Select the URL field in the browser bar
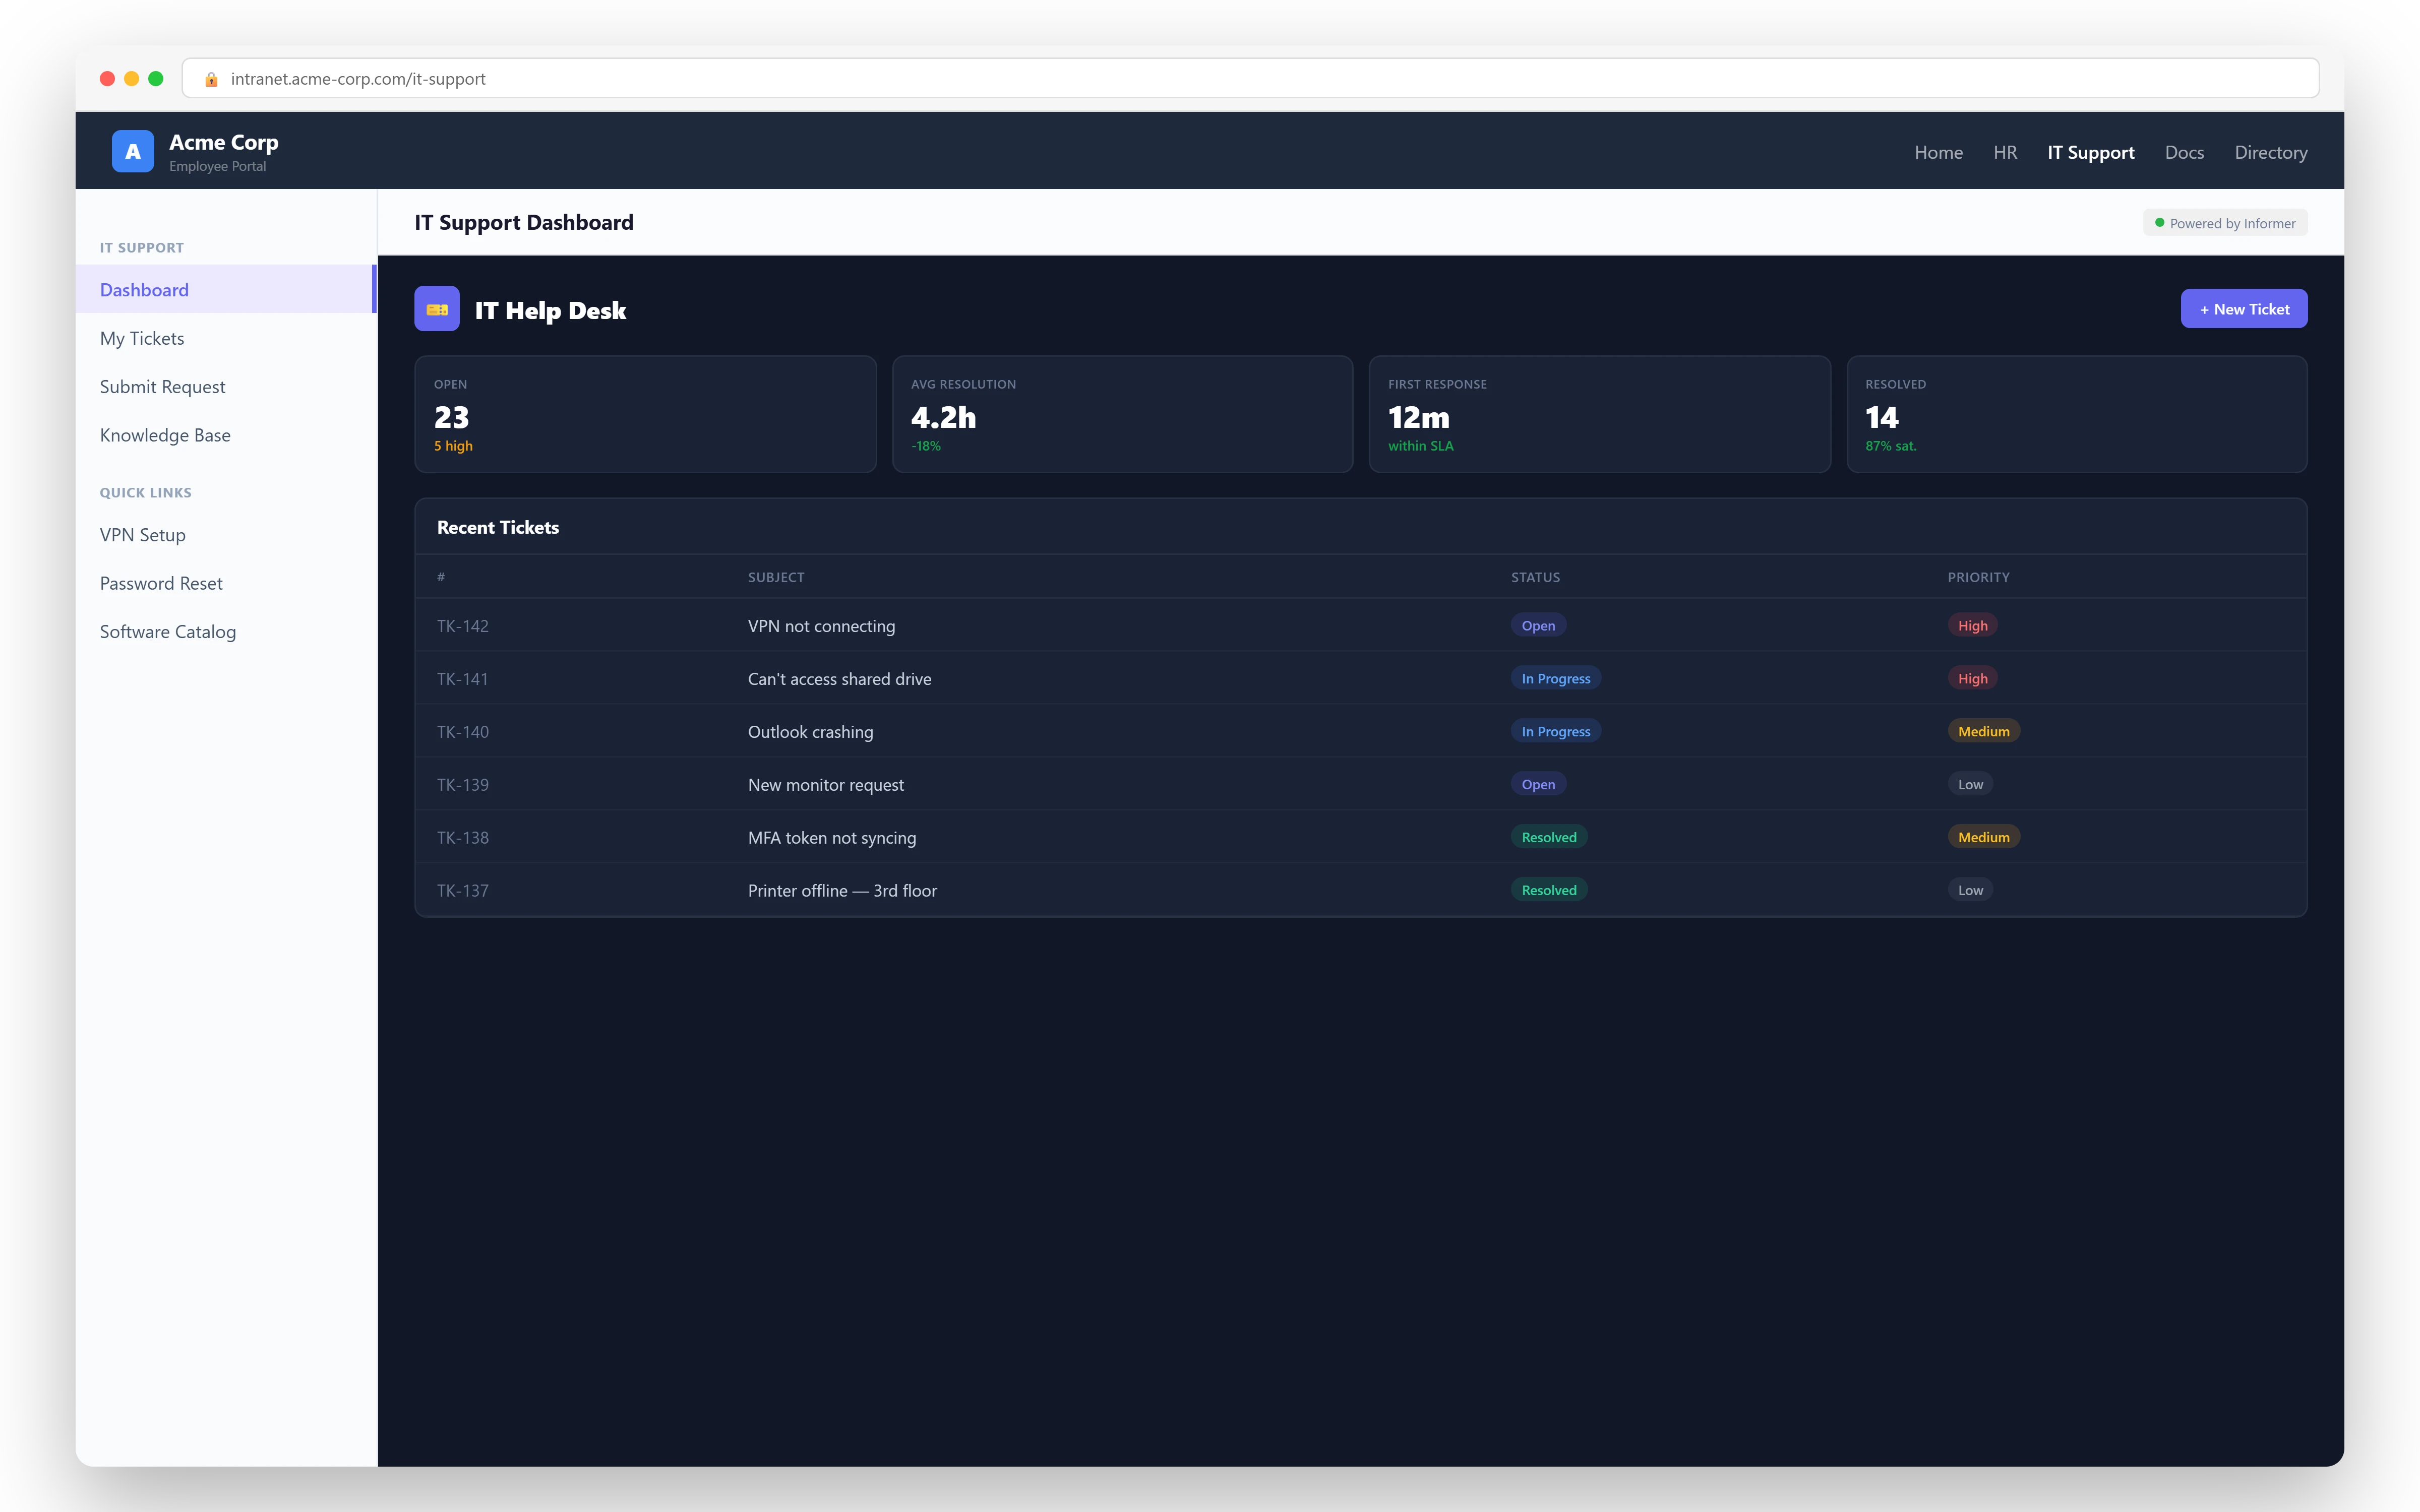The image size is (2420, 1512). (1250, 78)
